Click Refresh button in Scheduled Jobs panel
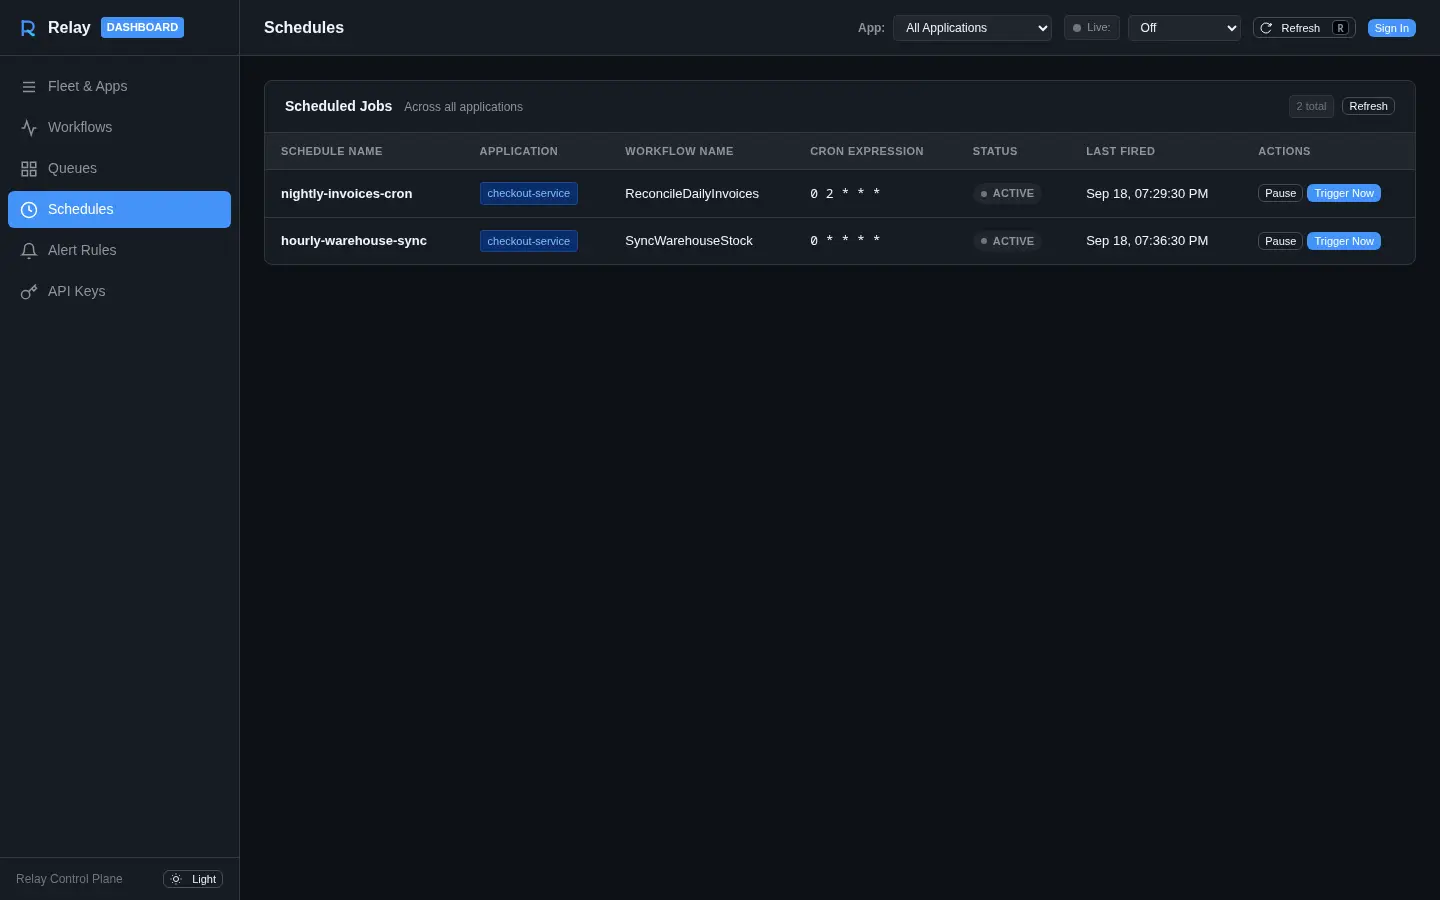This screenshot has height=900, width=1440. tap(1368, 106)
